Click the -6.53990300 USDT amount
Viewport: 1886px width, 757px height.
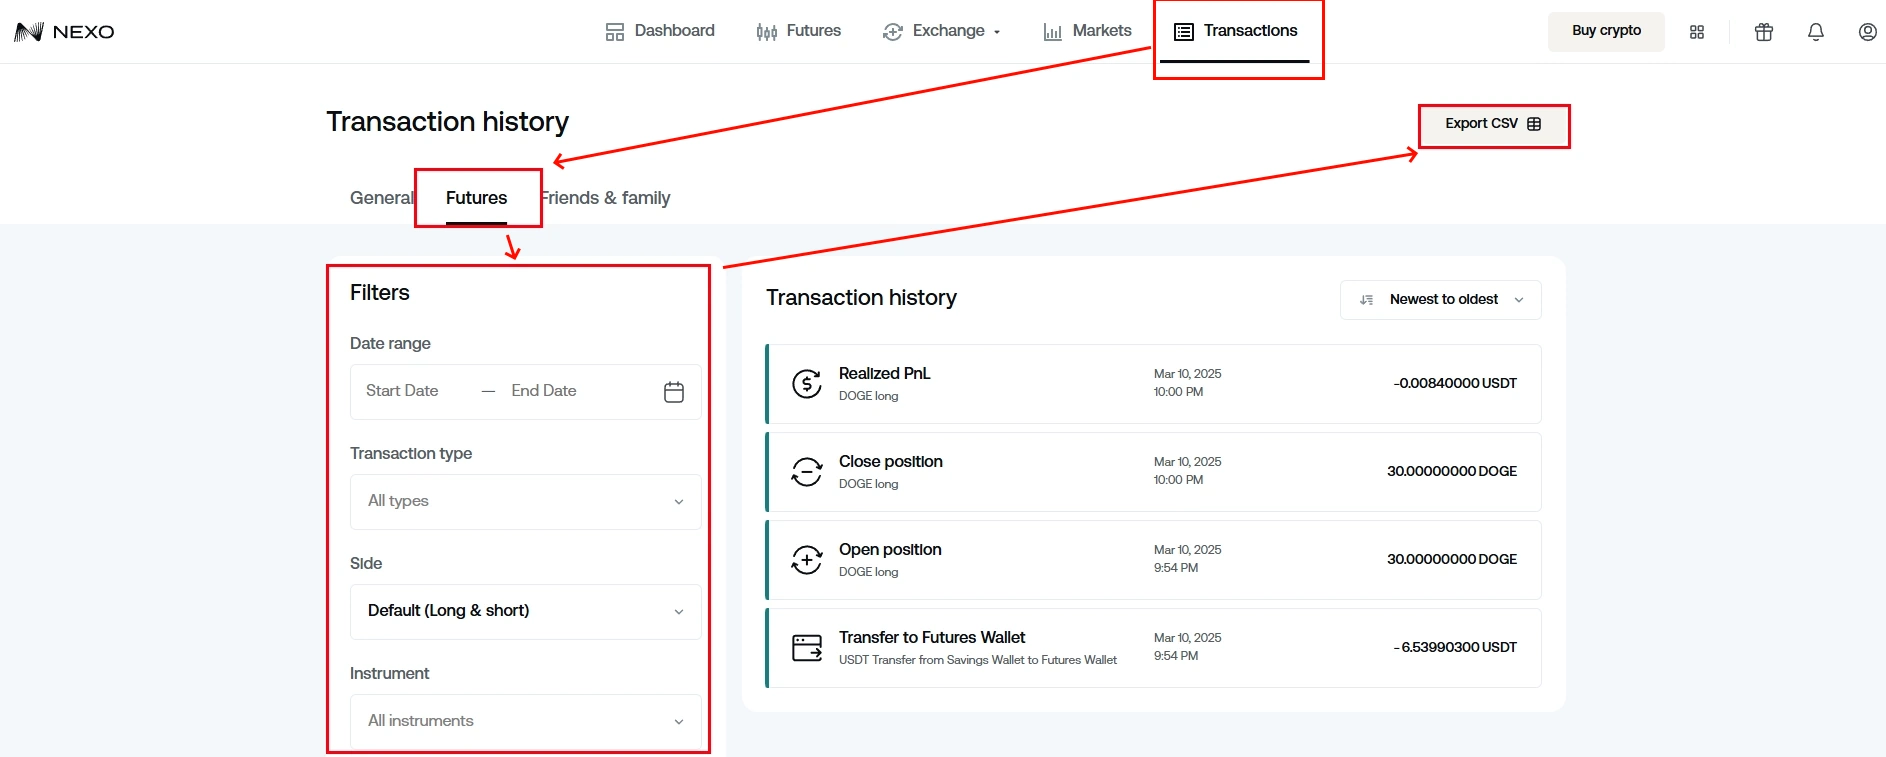coord(1455,648)
